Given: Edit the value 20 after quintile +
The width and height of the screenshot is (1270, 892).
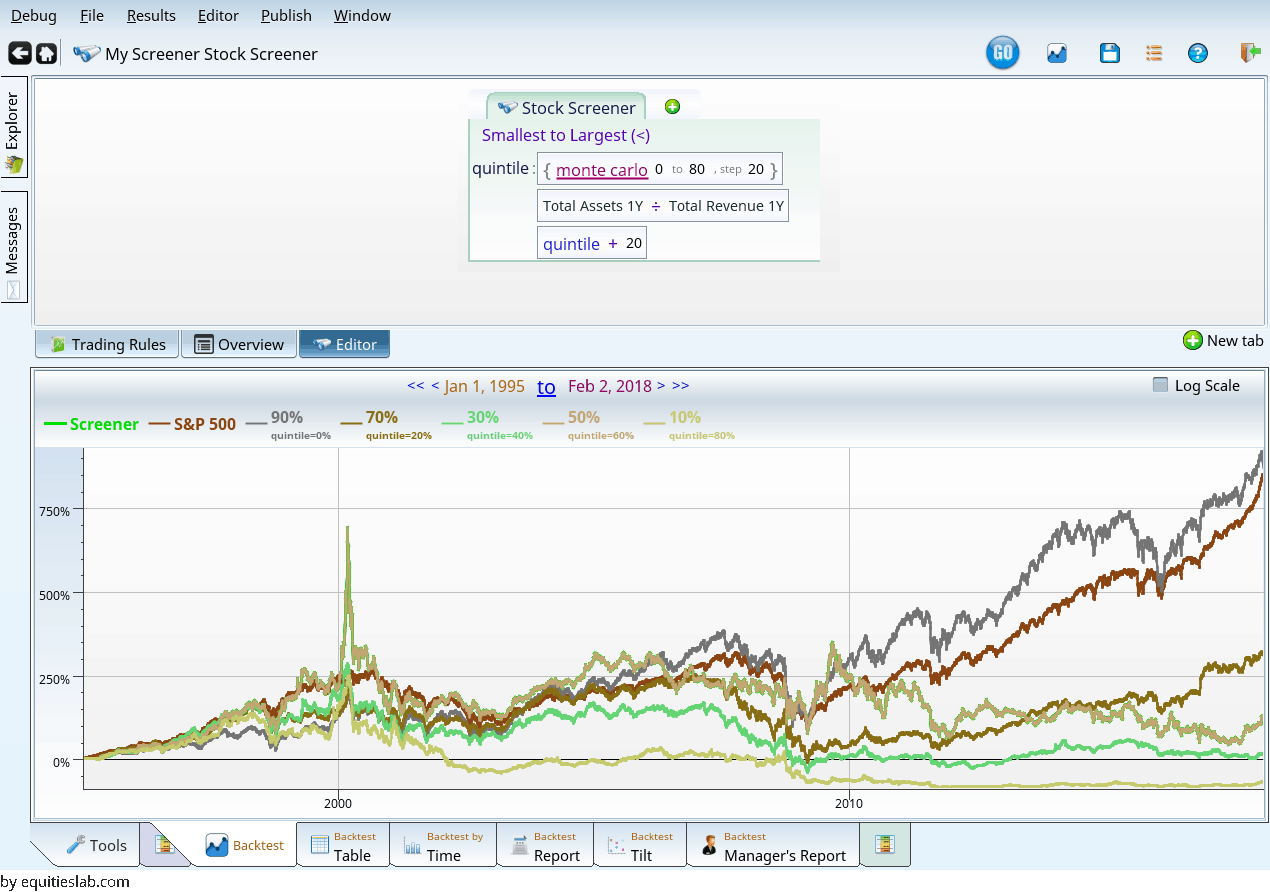Looking at the screenshot, I should tap(634, 243).
